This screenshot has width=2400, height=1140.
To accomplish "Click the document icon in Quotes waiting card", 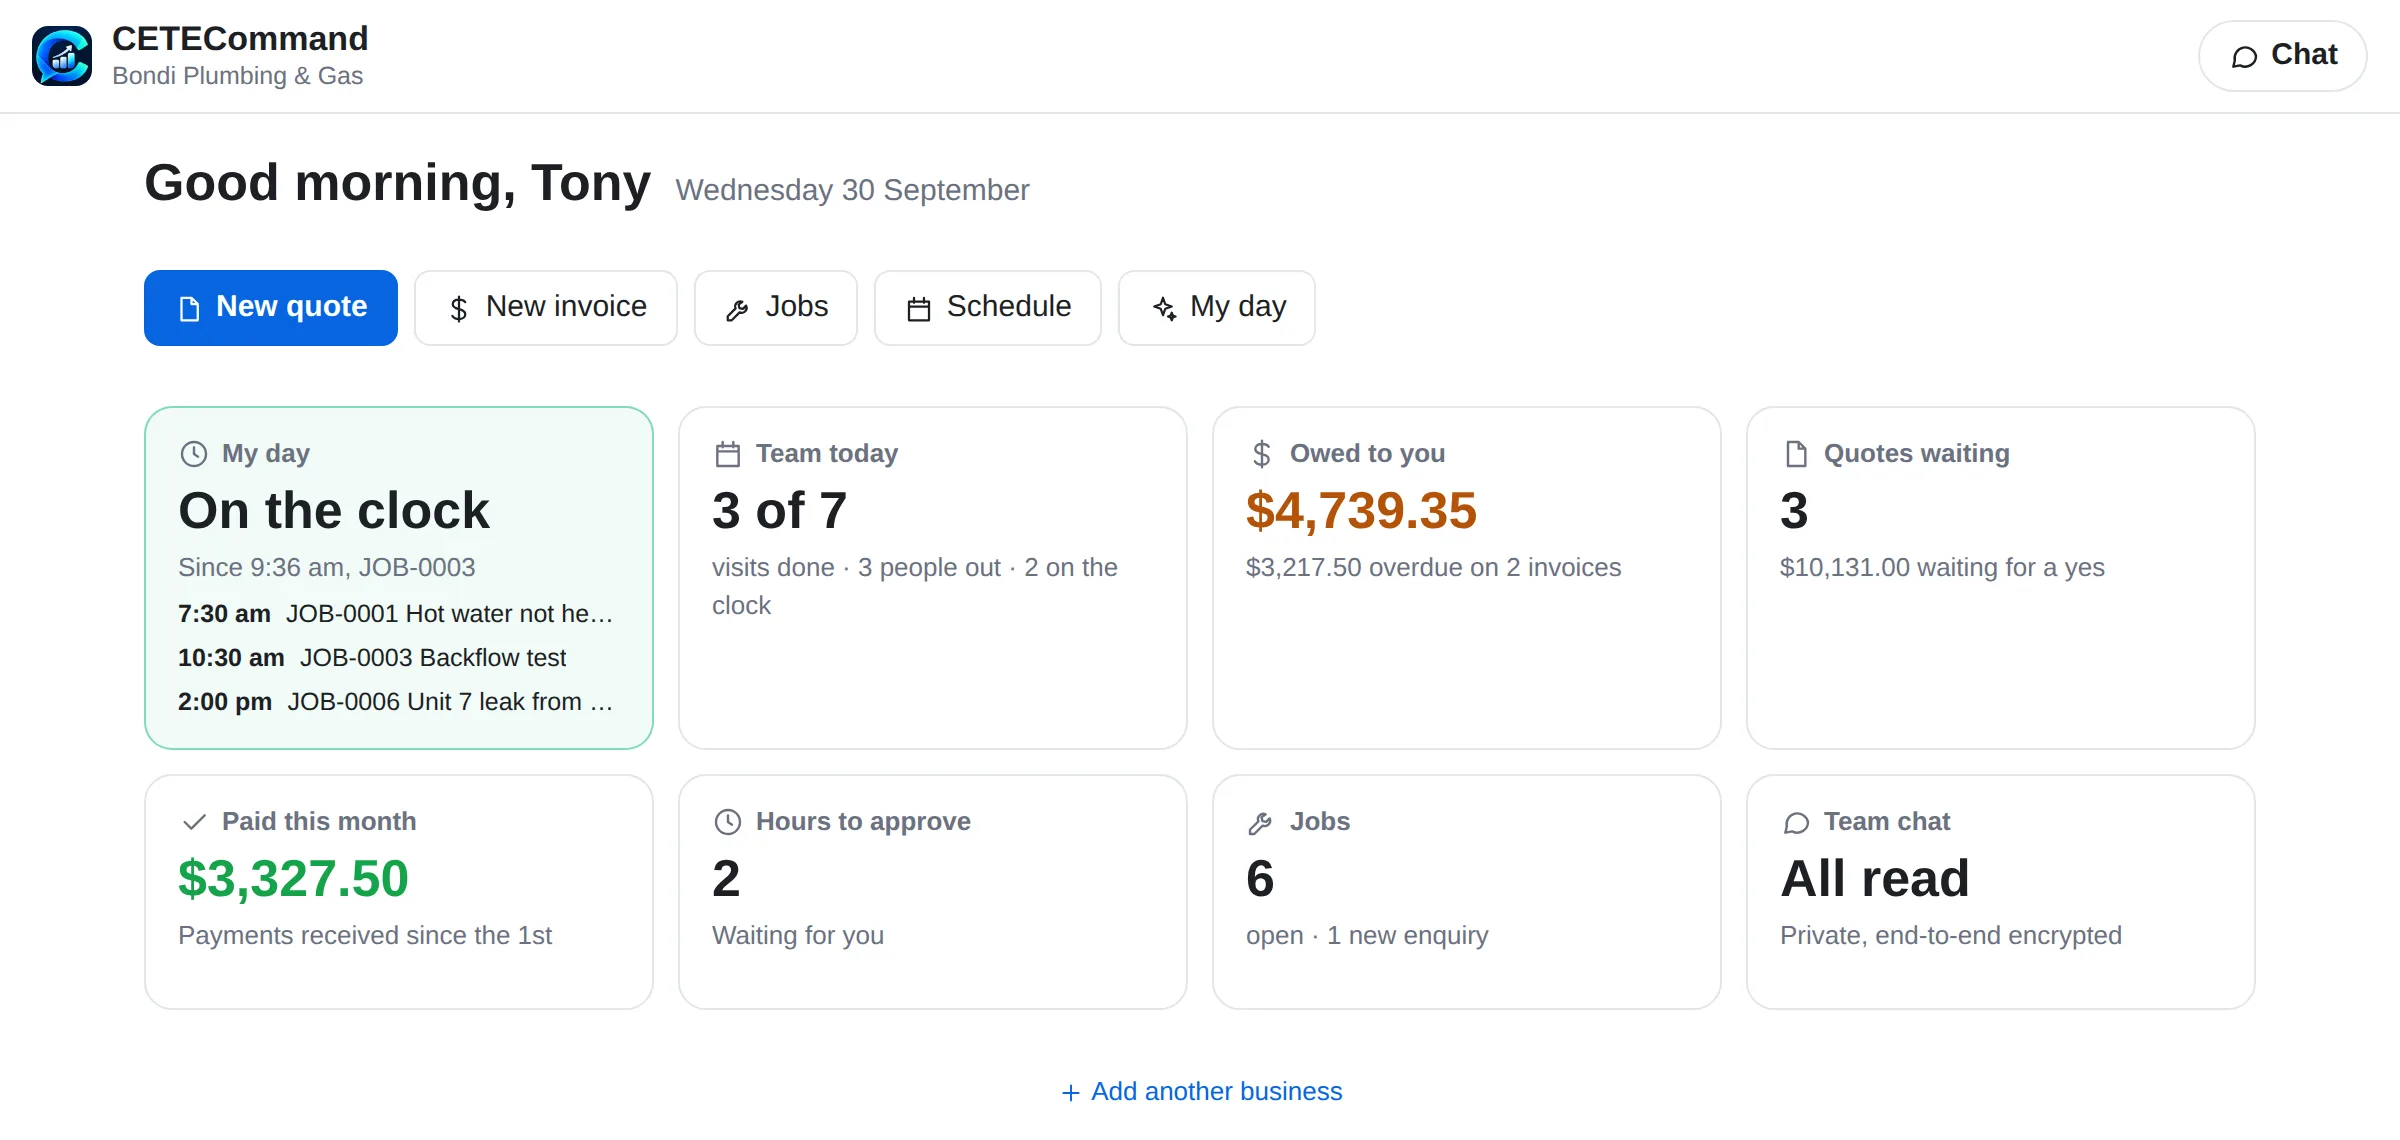I will 1796,454.
